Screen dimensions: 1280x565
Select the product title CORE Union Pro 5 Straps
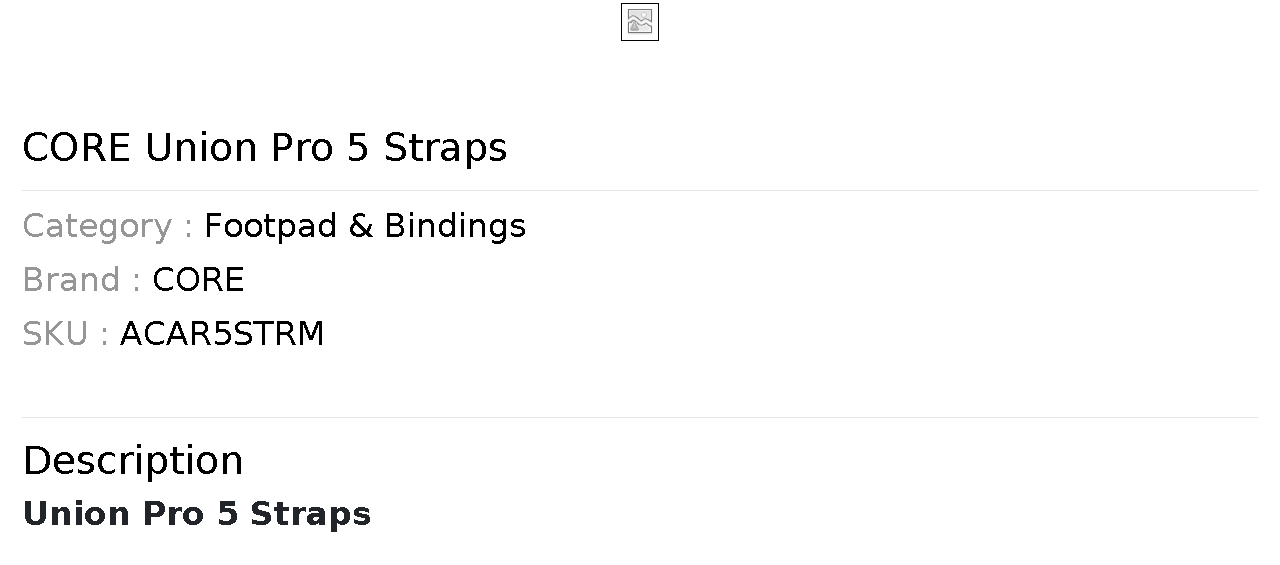[265, 148]
